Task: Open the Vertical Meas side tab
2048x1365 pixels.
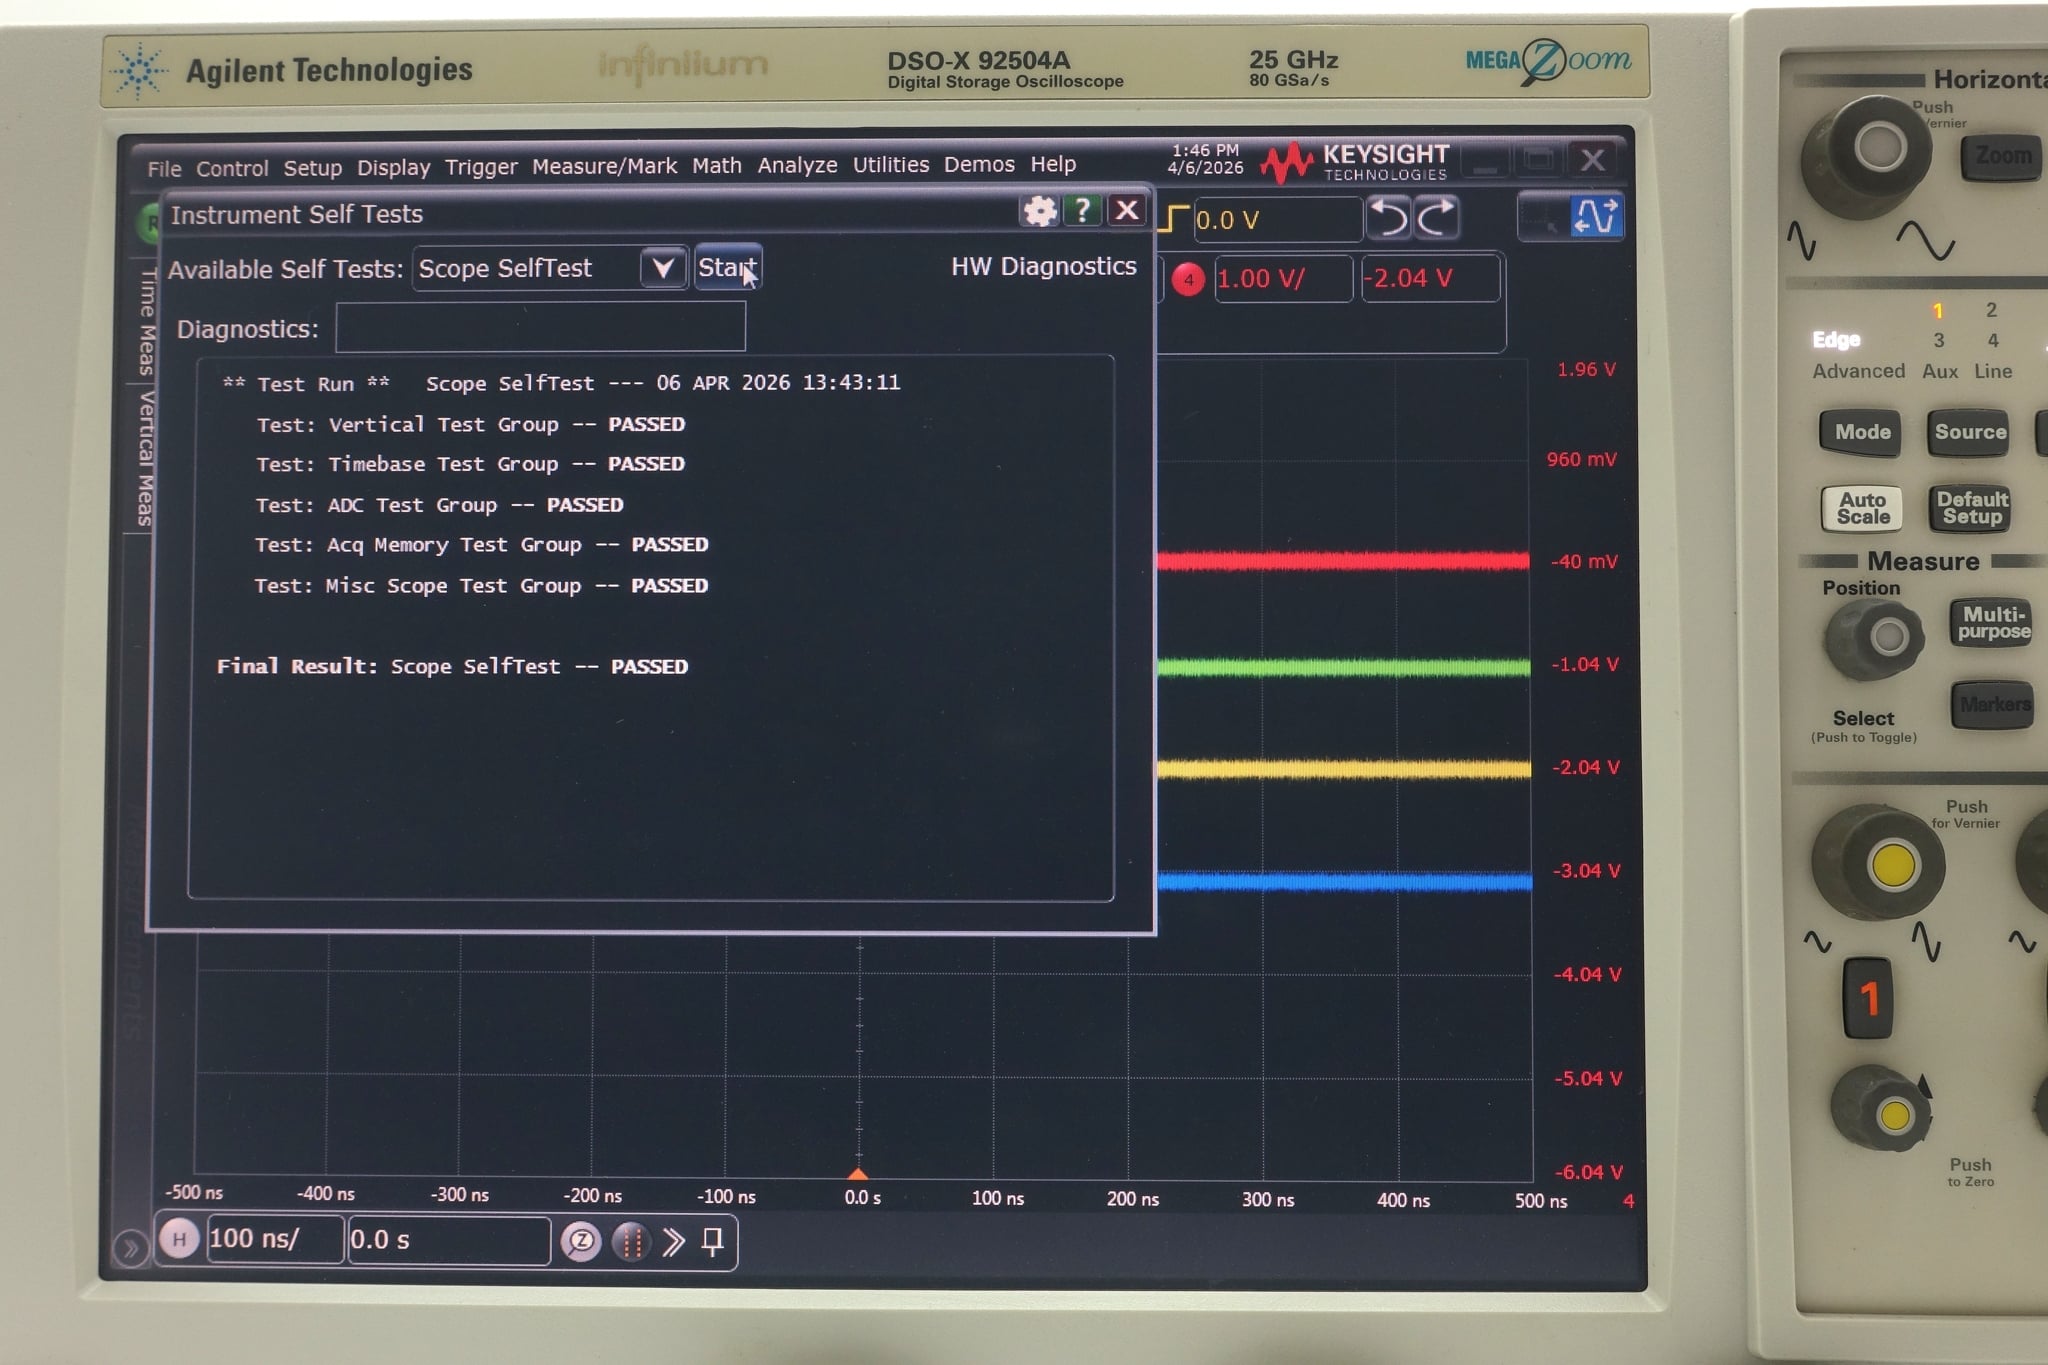Action: 146,458
